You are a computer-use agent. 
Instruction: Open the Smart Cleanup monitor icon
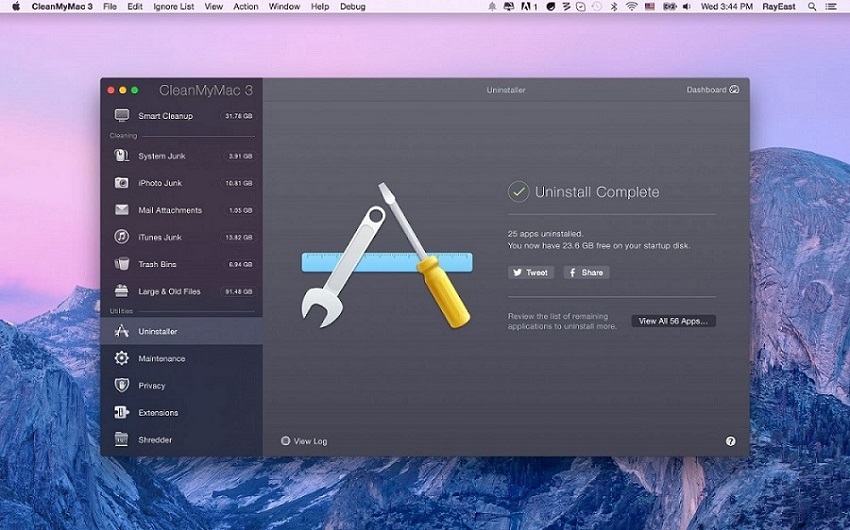pos(122,116)
